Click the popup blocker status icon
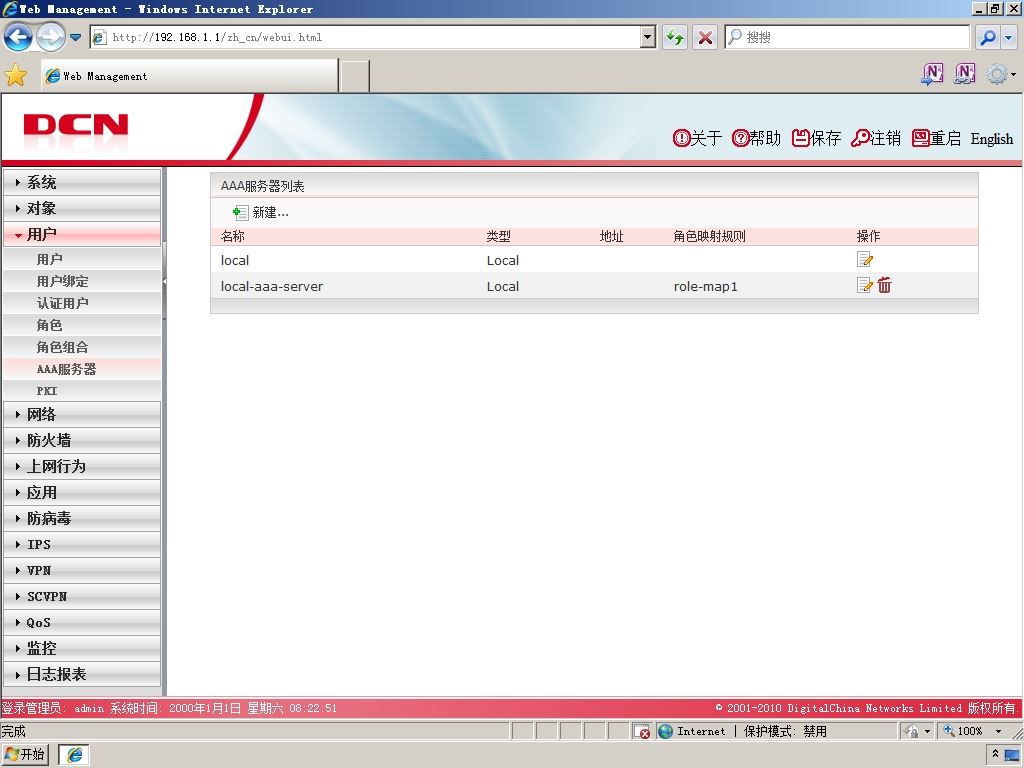Image resolution: width=1024 pixels, height=768 pixels. (642, 731)
